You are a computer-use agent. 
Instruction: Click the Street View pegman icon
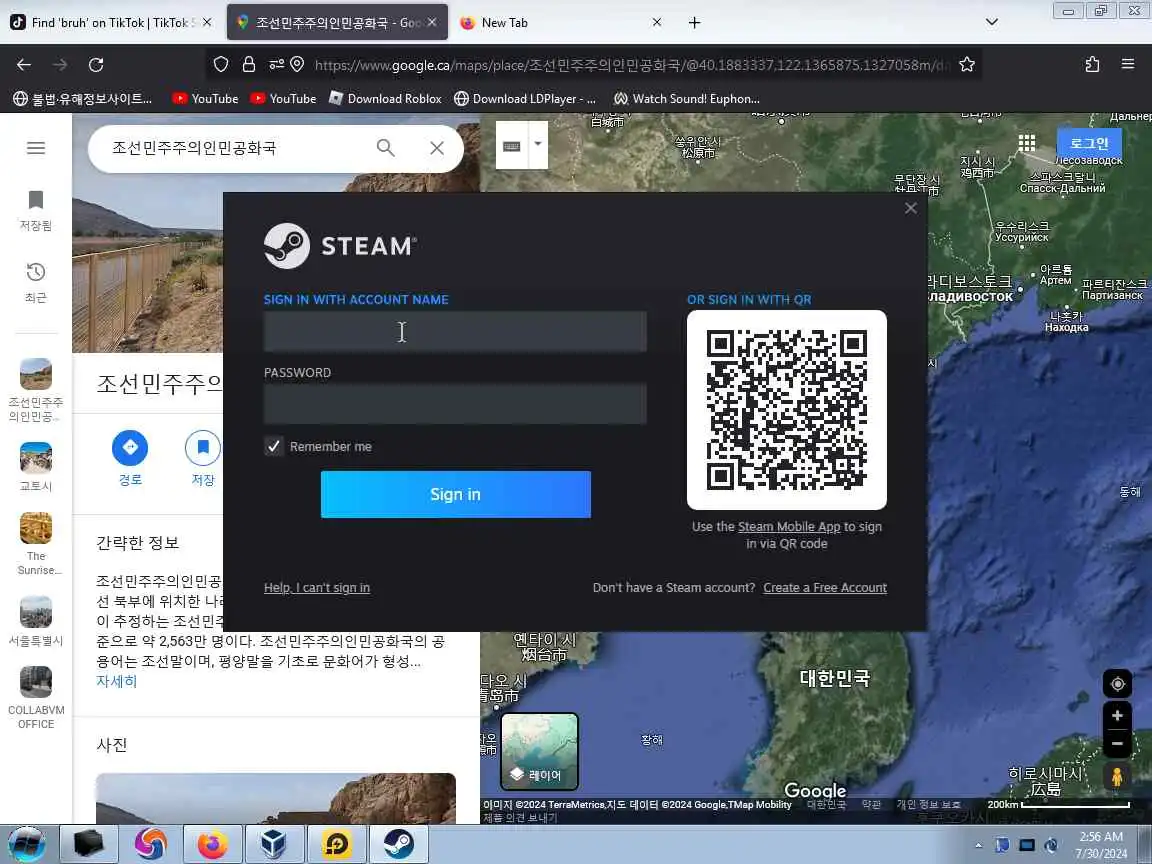pyautogui.click(x=1117, y=777)
